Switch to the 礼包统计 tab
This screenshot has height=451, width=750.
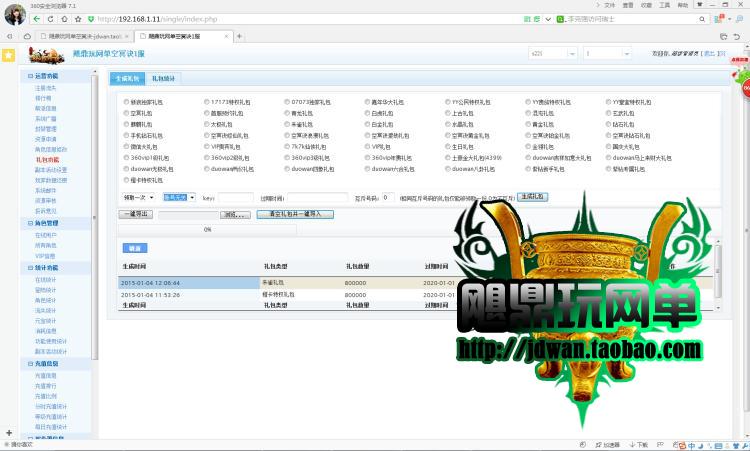point(163,78)
